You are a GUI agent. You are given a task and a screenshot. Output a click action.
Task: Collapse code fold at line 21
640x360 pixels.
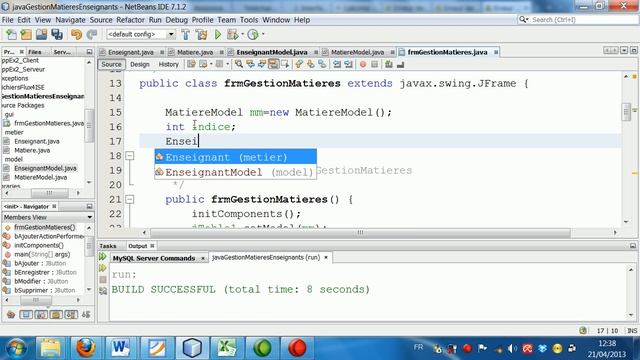[x=129, y=199]
